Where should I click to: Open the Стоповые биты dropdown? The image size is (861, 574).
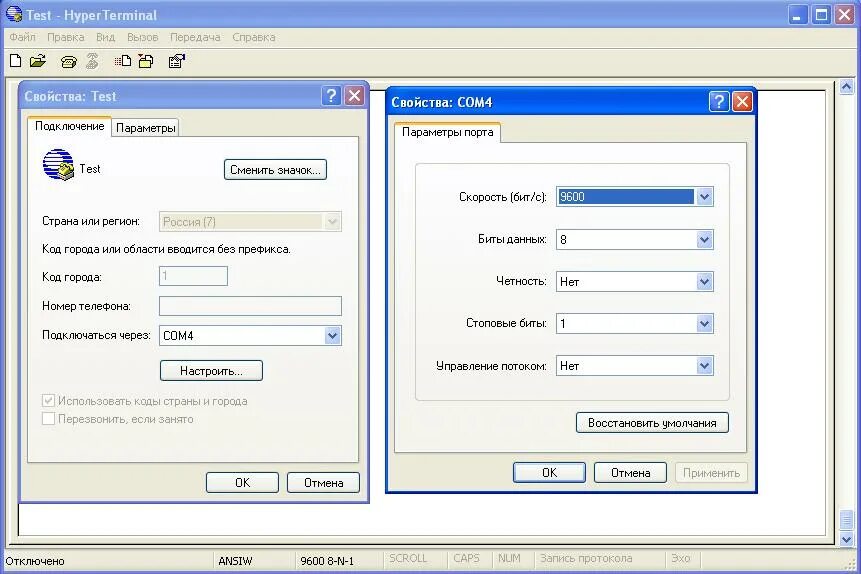click(x=705, y=324)
